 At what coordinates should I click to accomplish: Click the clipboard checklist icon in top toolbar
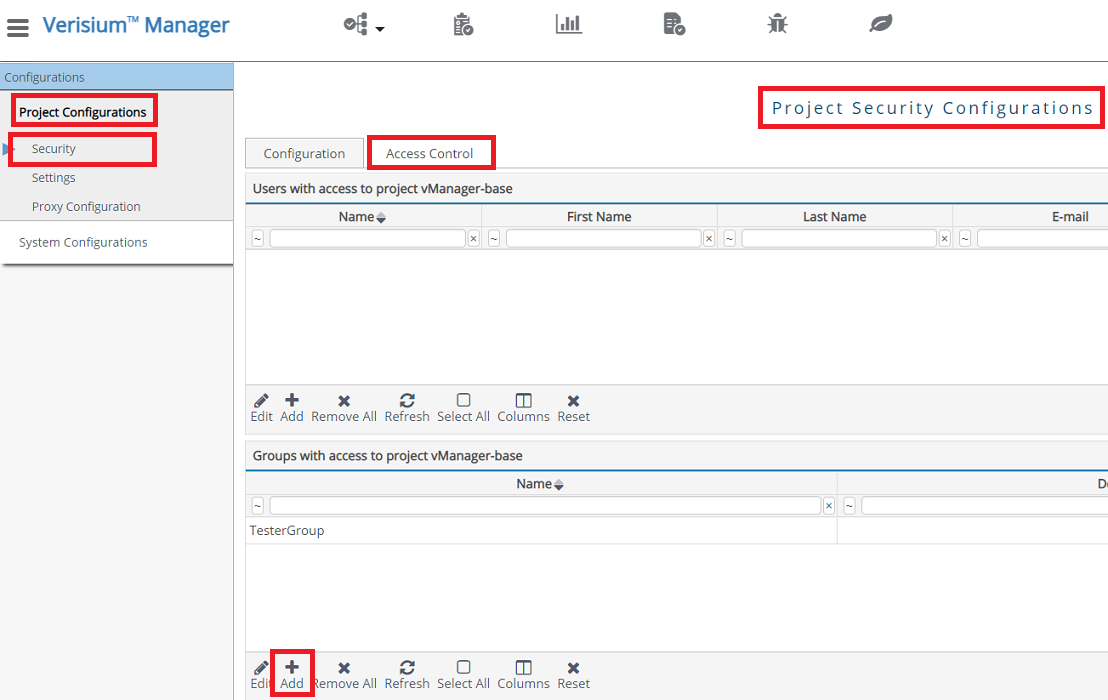[463, 24]
